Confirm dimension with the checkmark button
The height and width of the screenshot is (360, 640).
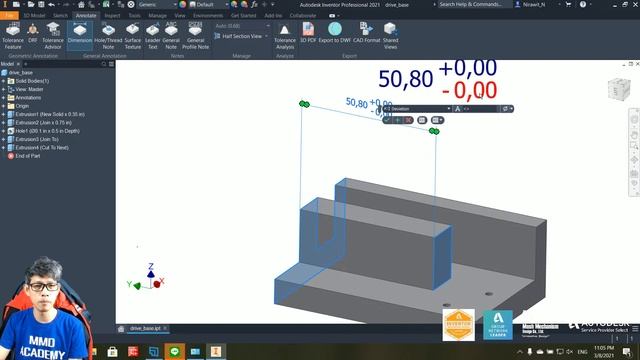tap(387, 120)
